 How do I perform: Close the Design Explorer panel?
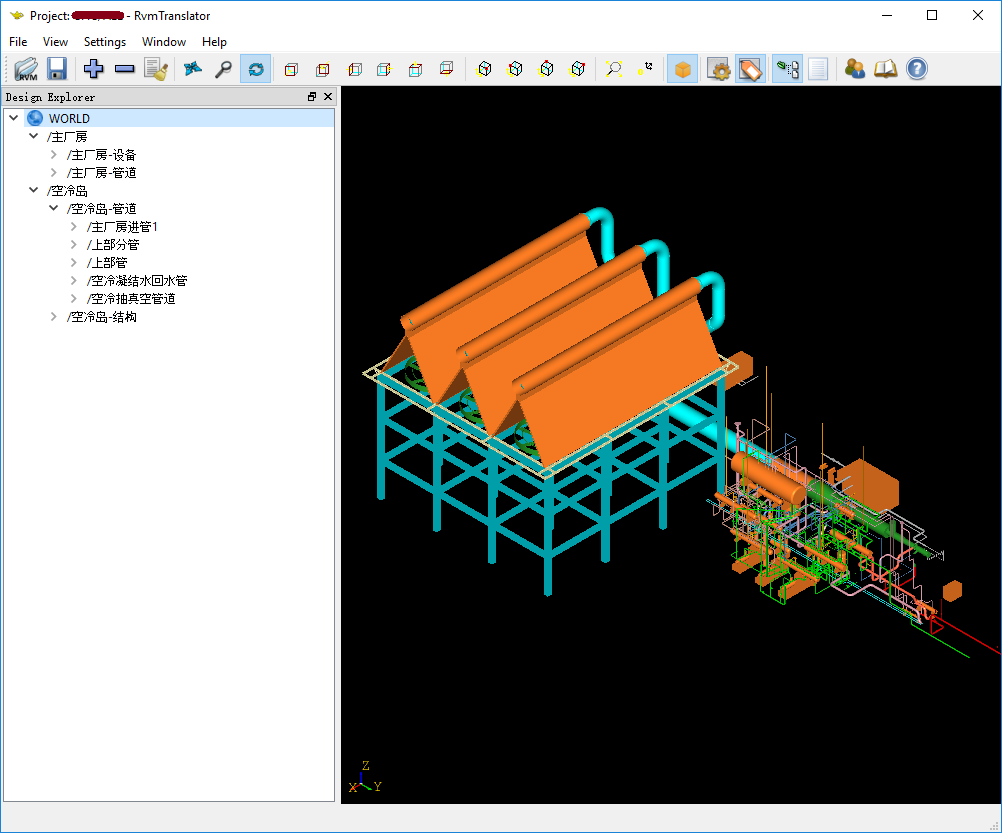pos(327,97)
